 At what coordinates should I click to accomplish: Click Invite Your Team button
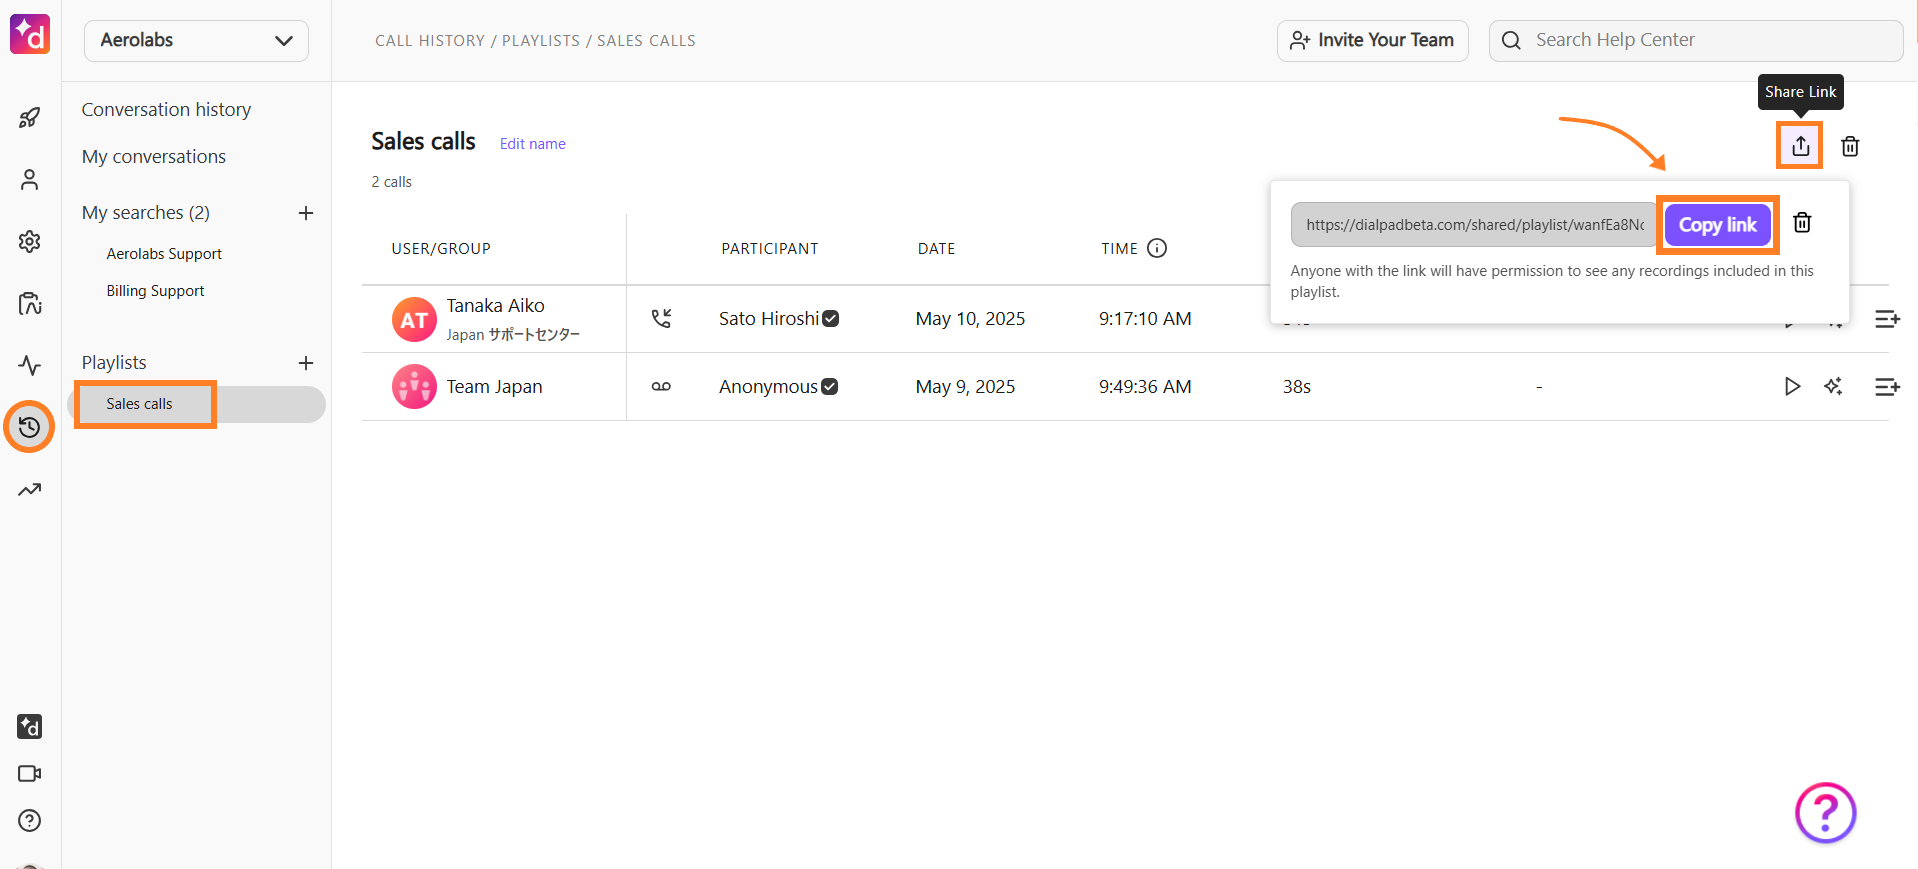pyautogui.click(x=1372, y=40)
